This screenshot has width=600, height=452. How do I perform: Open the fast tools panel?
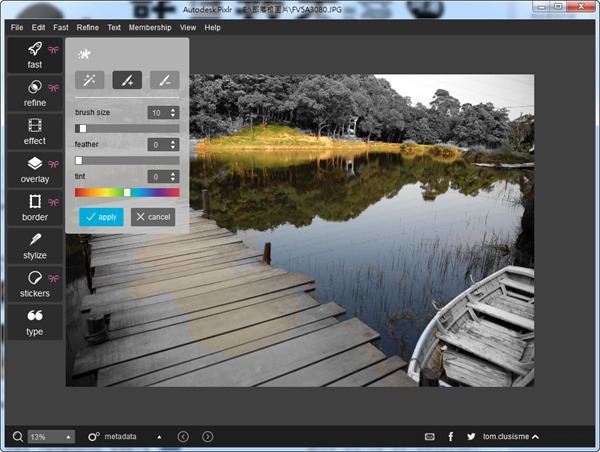coord(35,55)
